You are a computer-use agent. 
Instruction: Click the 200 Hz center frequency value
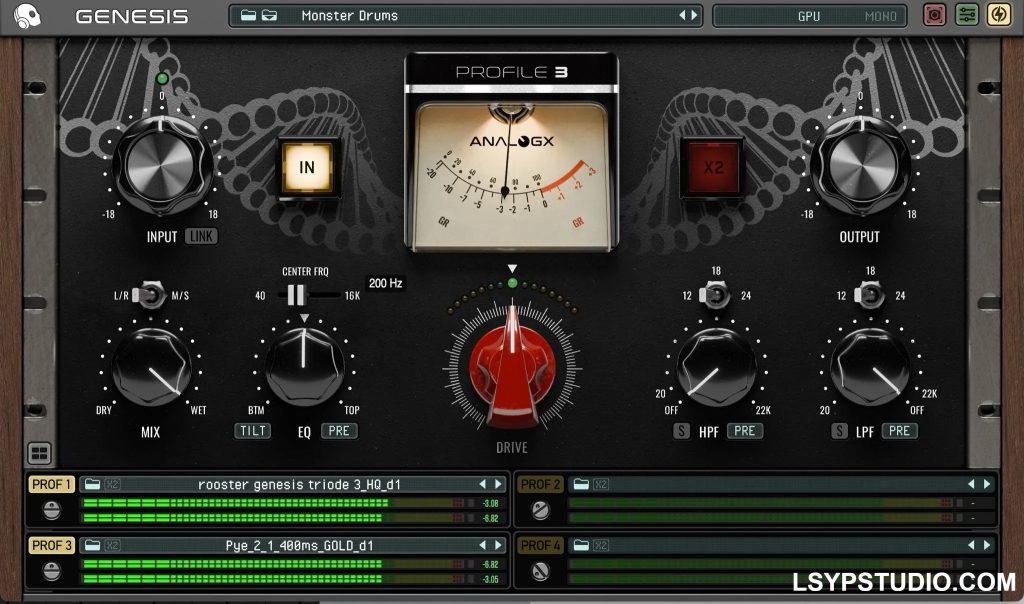(x=385, y=283)
